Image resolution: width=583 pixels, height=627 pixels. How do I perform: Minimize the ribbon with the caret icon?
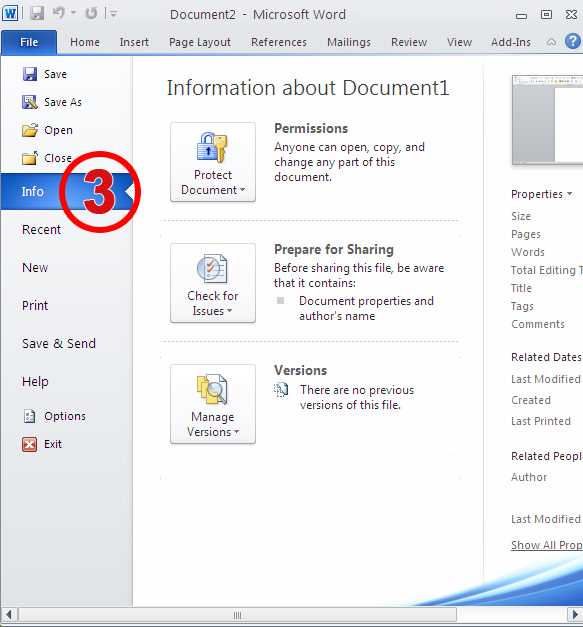(x=551, y=42)
